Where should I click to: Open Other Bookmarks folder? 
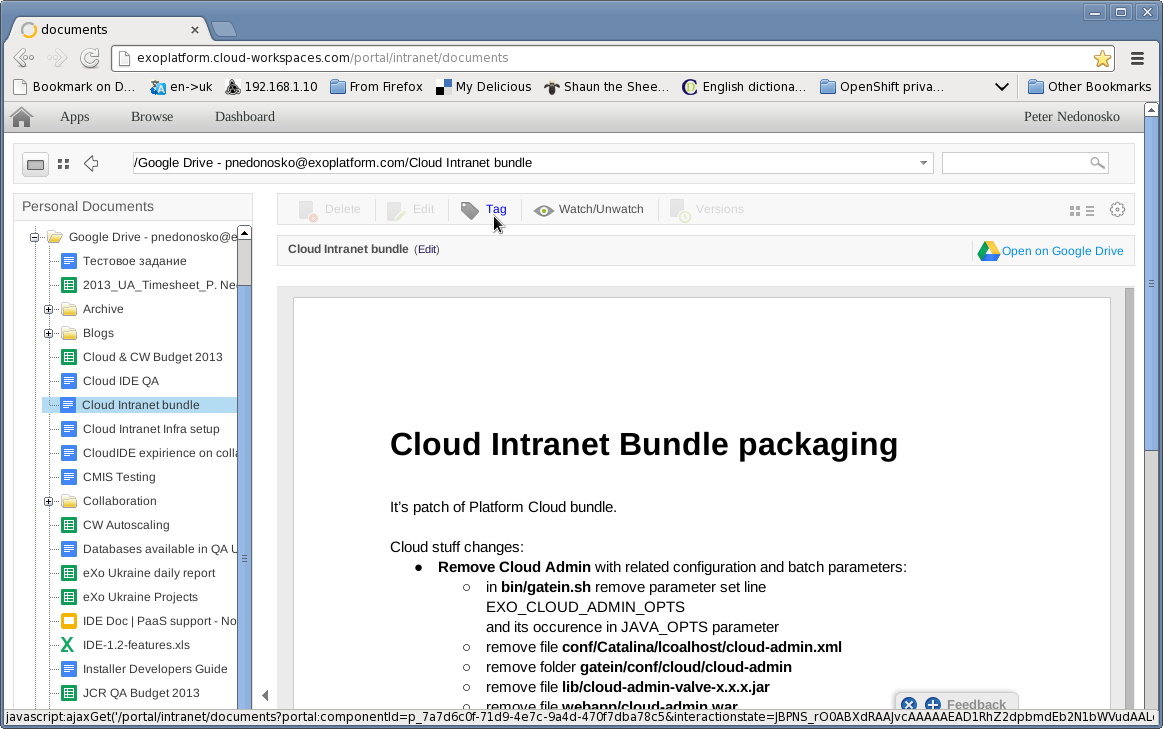1089,87
